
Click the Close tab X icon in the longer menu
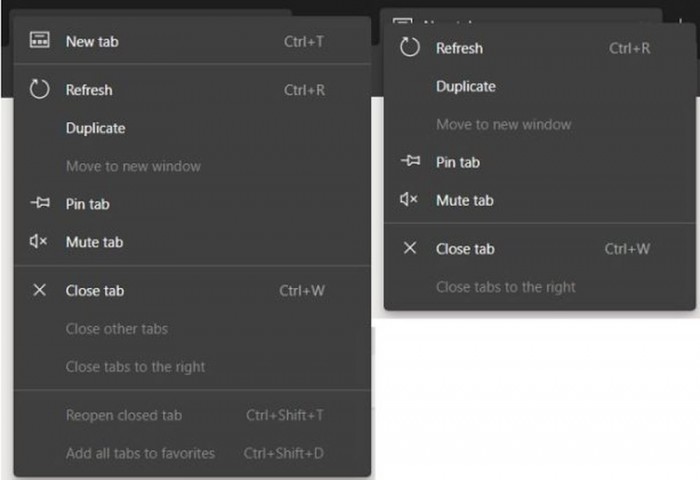click(40, 291)
